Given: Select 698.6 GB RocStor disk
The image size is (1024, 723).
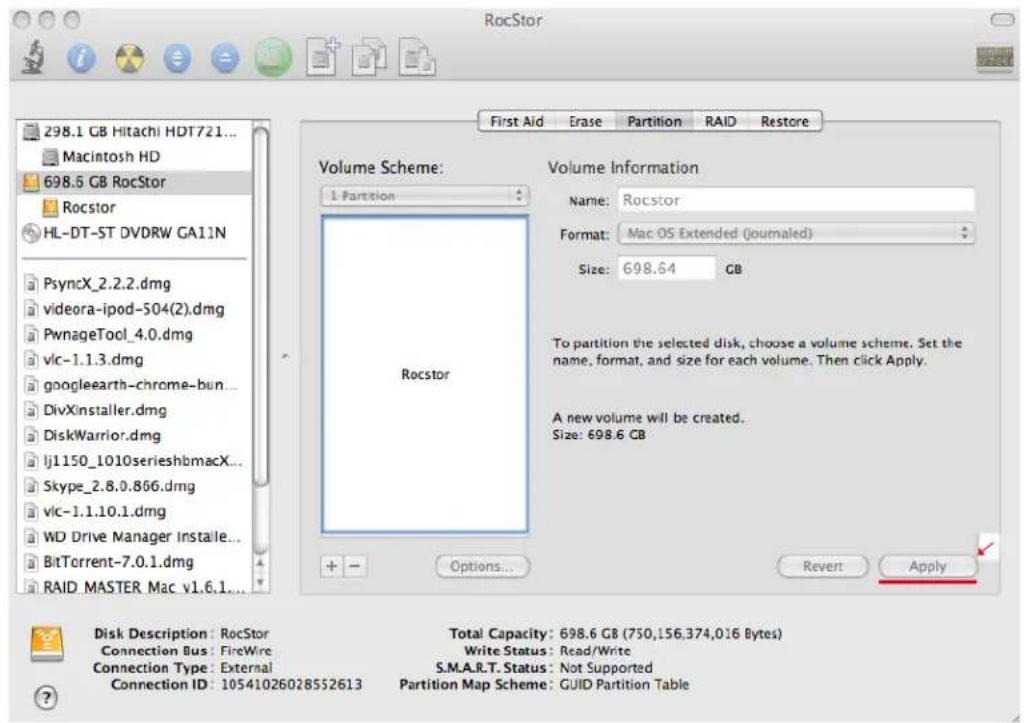Looking at the screenshot, I should pyautogui.click(x=133, y=182).
